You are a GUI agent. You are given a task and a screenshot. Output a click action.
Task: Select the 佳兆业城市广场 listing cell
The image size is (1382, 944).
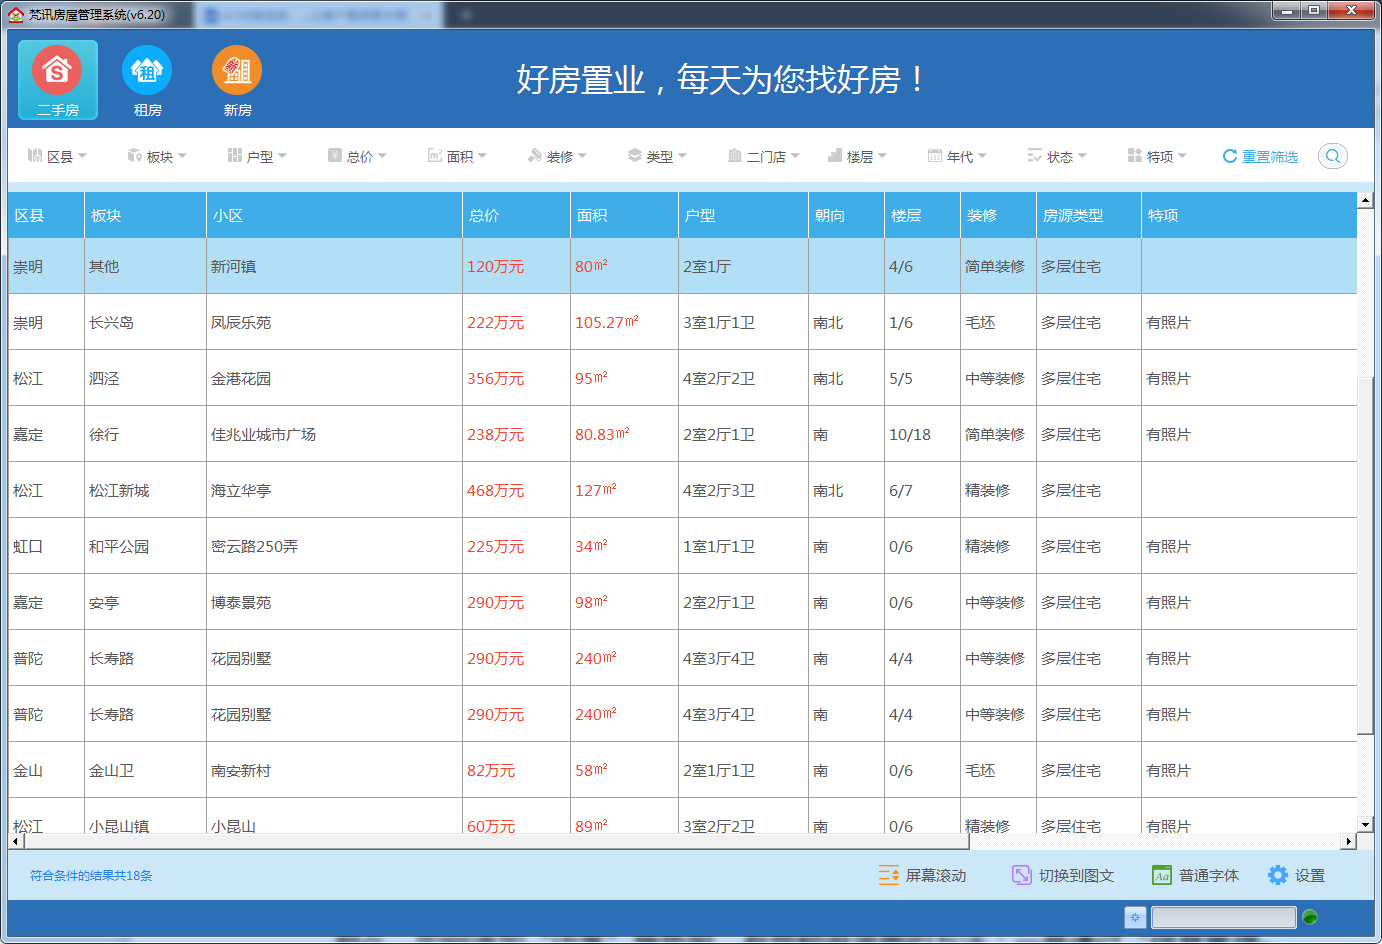point(334,434)
